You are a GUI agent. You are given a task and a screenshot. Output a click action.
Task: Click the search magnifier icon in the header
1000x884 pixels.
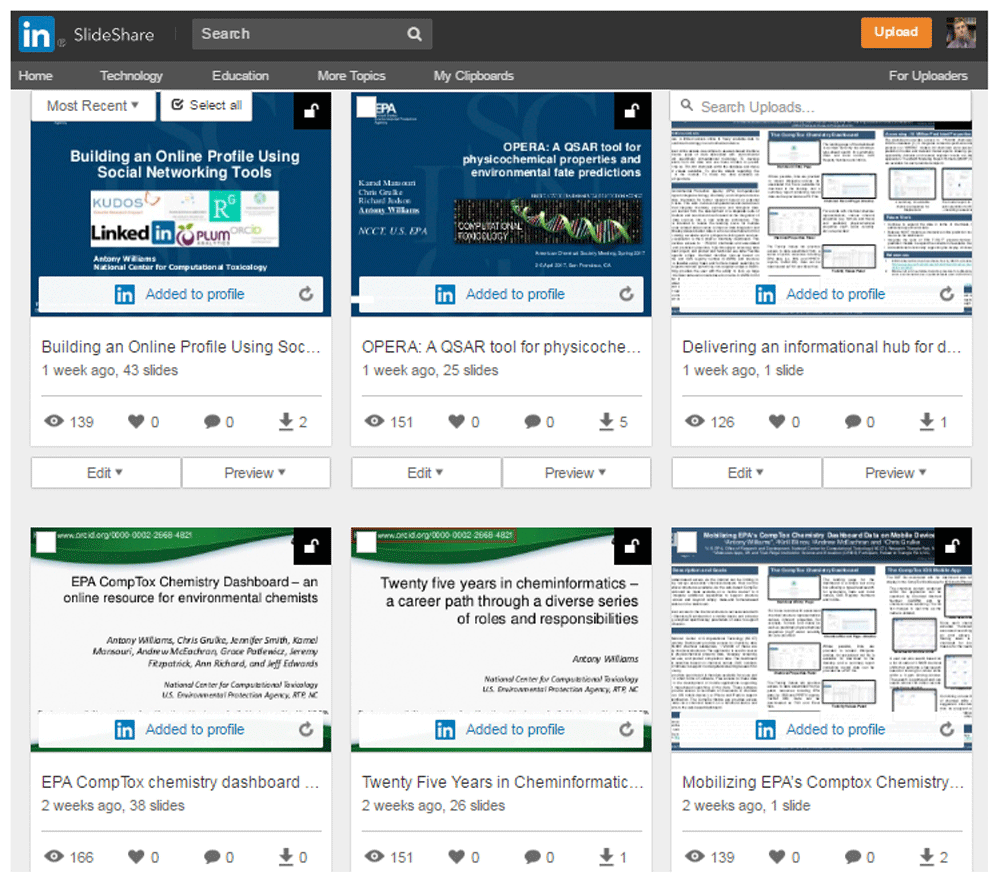[415, 34]
